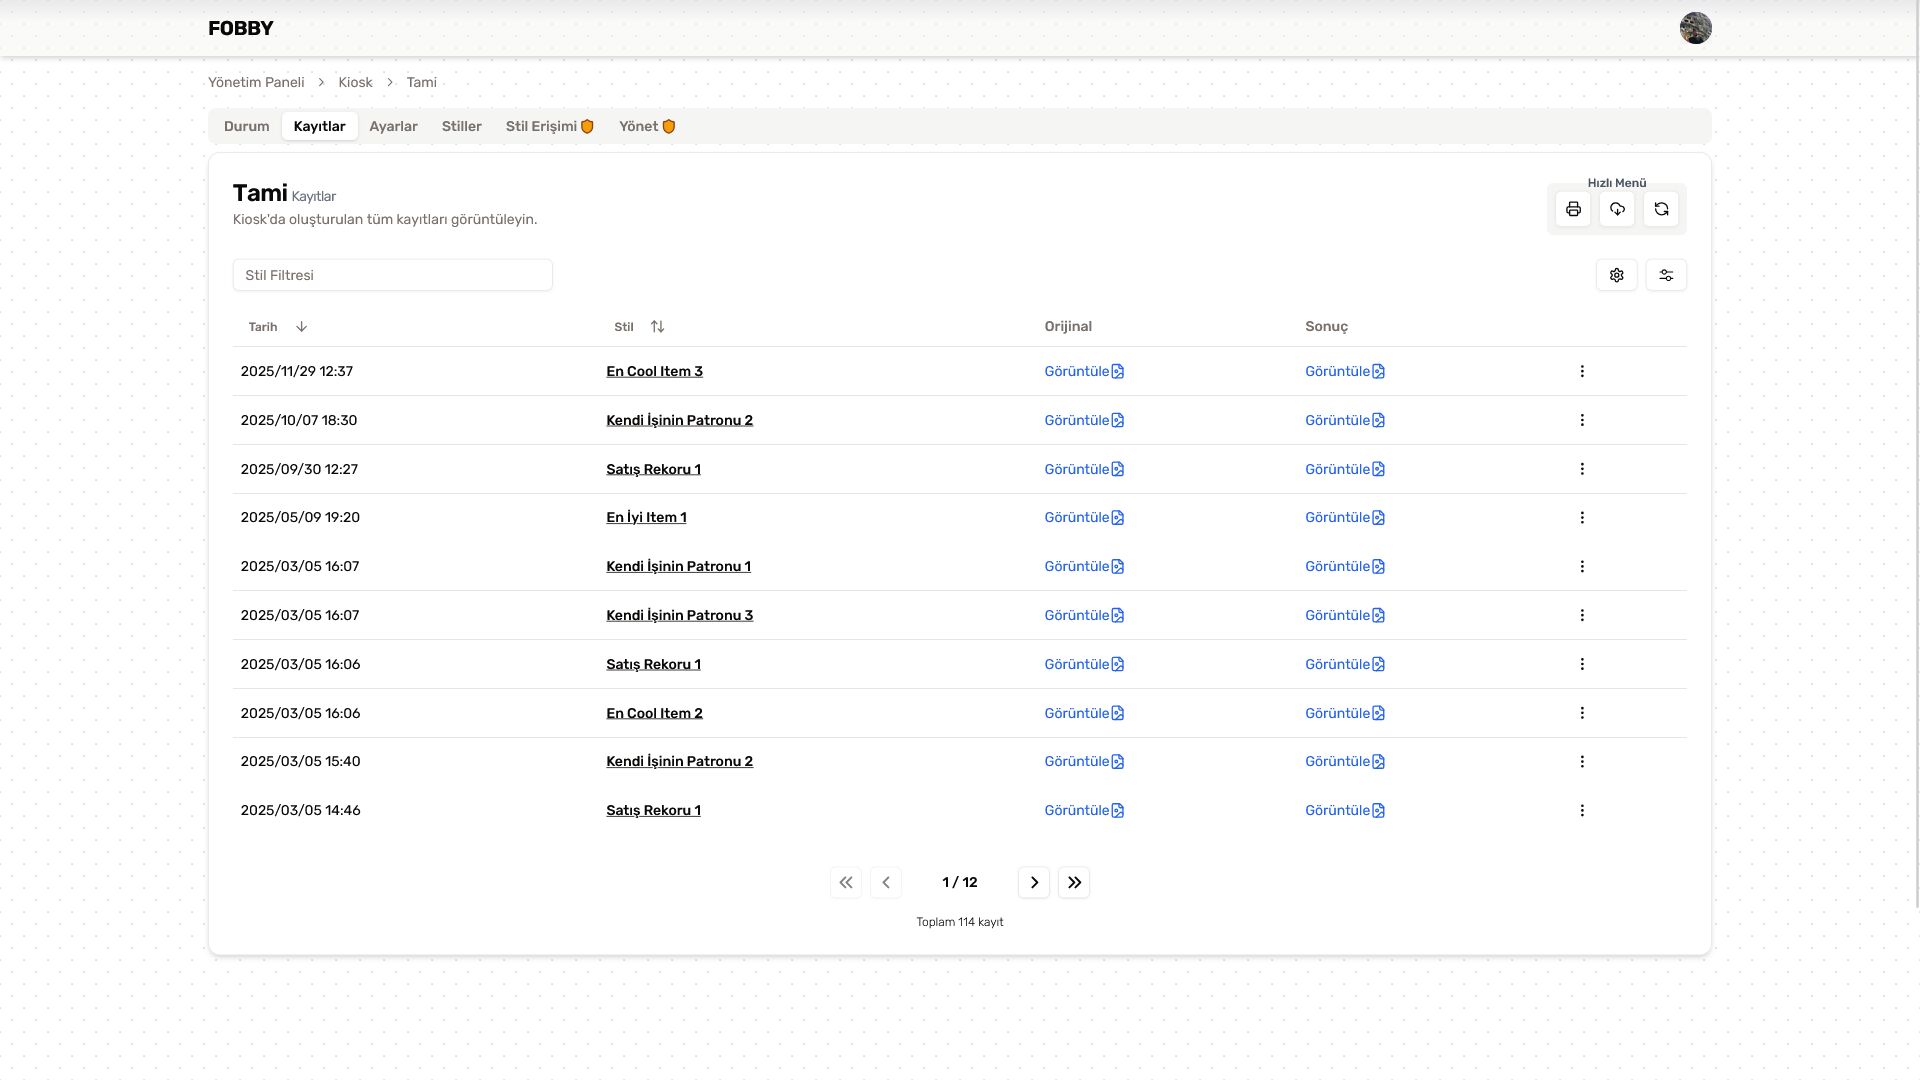Click the cloud download icon
1920x1080 pixels.
pyautogui.click(x=1617, y=209)
